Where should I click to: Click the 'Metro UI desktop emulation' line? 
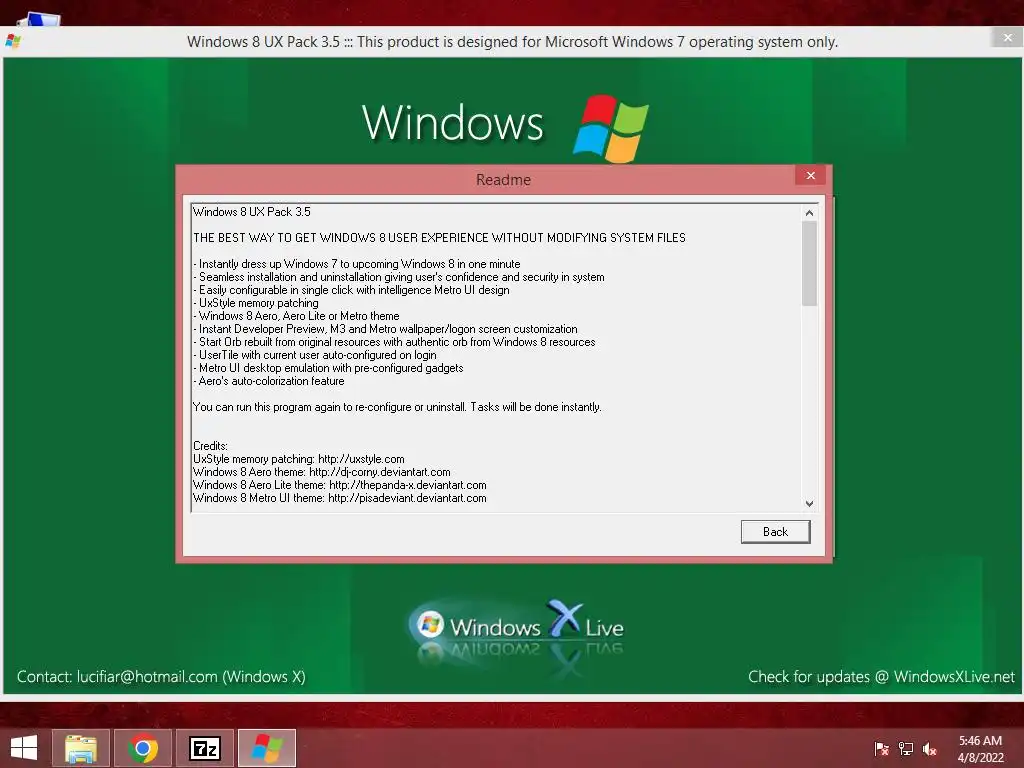tap(328, 368)
